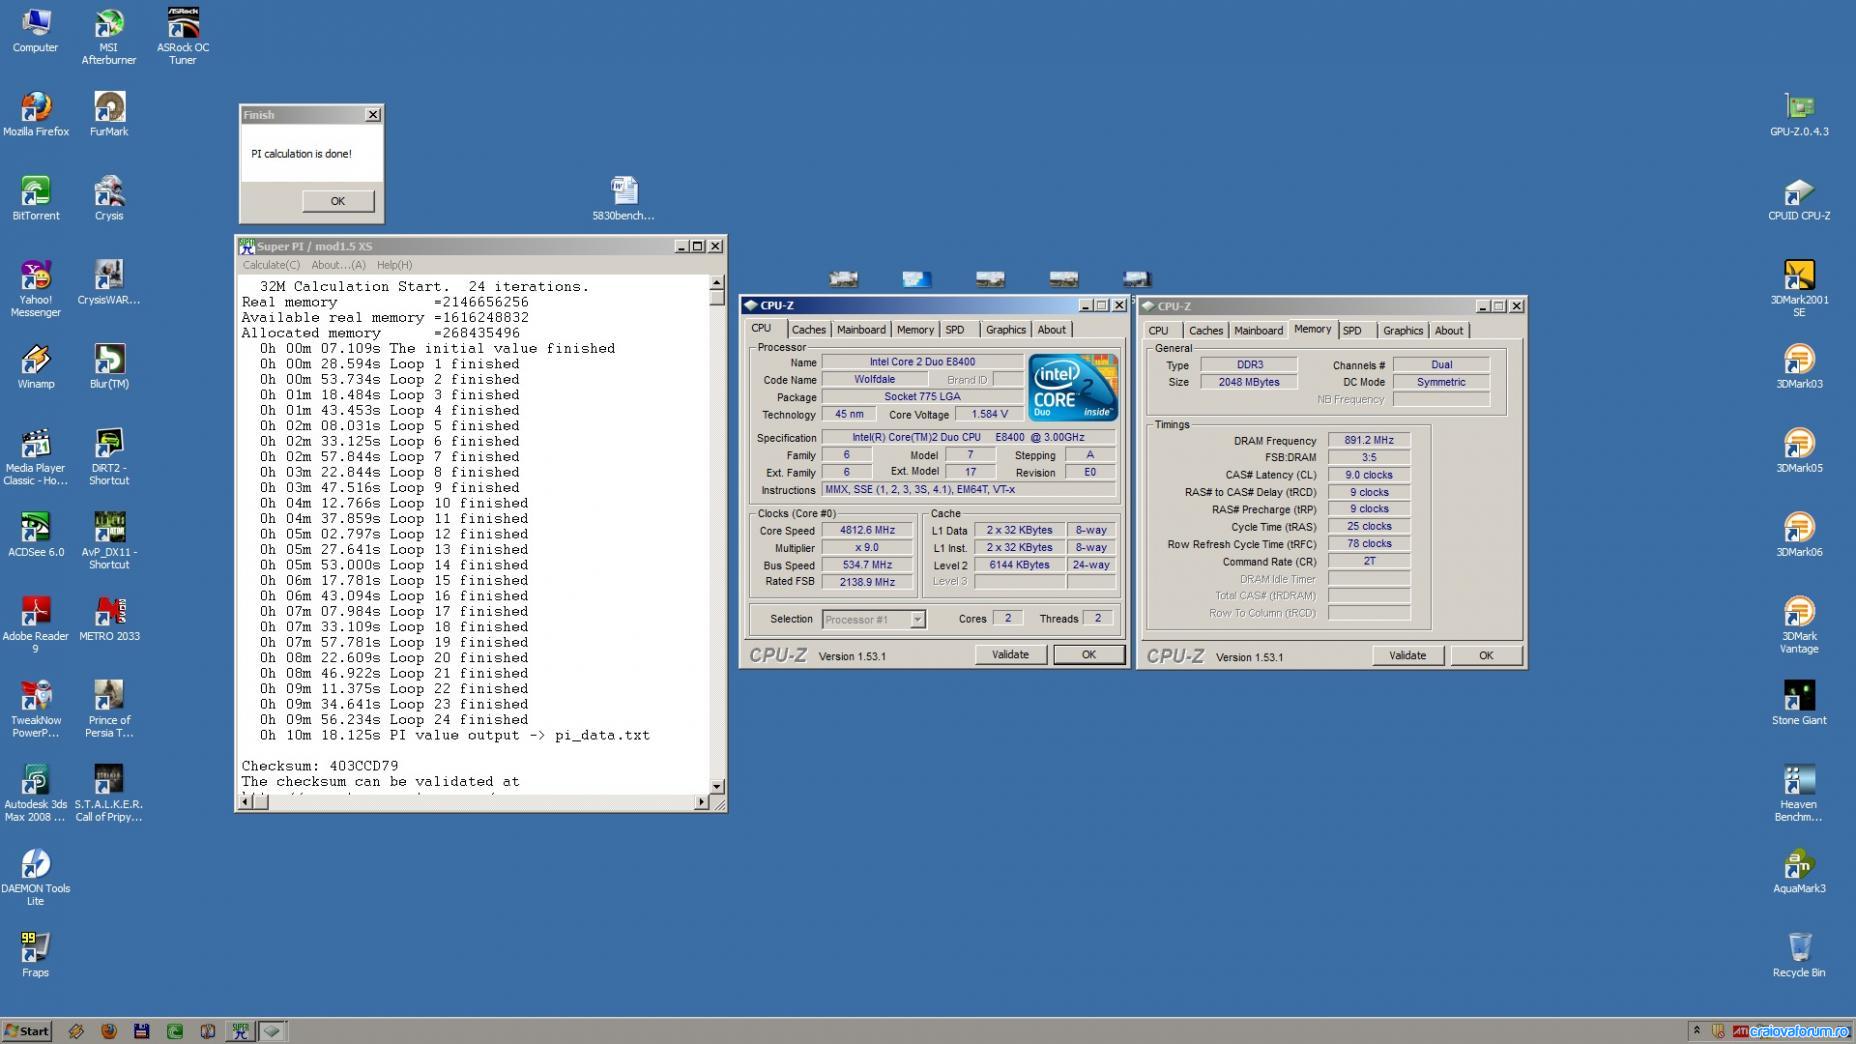
Task: Open TweakNow PowerPack desktop icon
Action: pos(36,708)
